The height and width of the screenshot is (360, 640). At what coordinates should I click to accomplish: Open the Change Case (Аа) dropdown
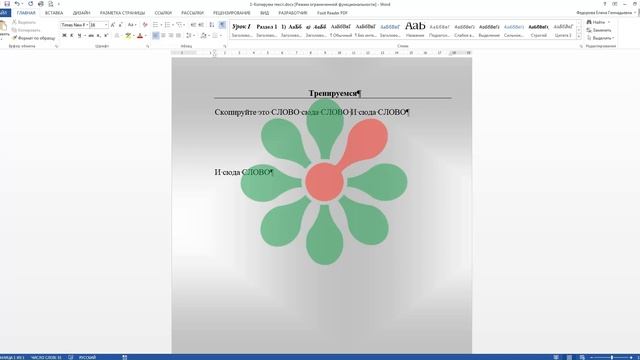tap(131, 25)
